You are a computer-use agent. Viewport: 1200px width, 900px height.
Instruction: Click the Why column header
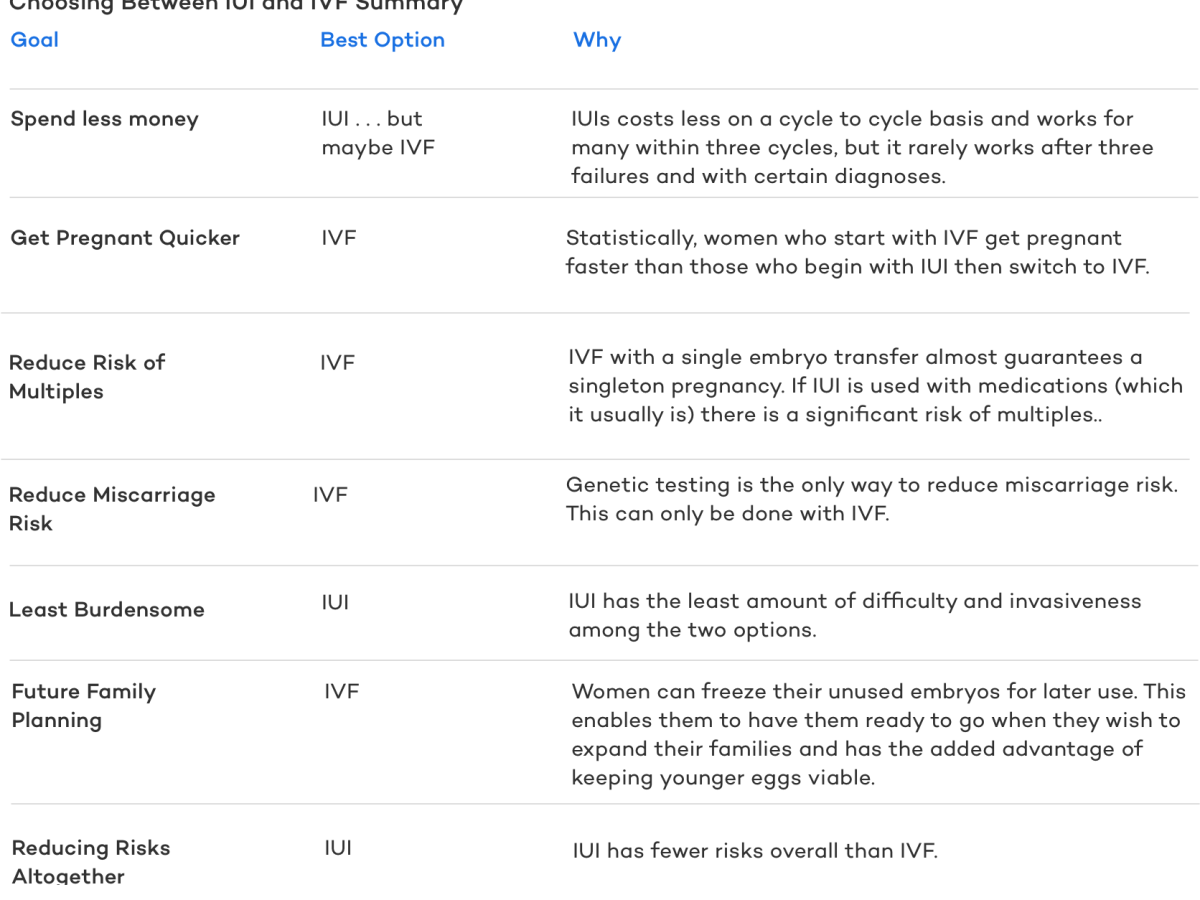click(x=597, y=40)
